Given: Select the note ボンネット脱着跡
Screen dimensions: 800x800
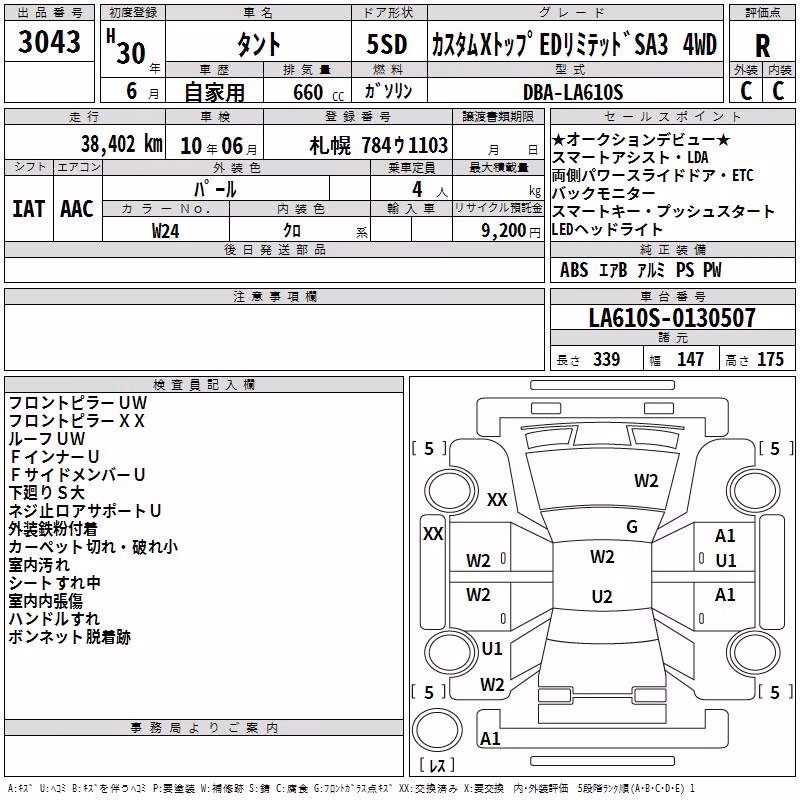Looking at the screenshot, I should tap(70, 637).
